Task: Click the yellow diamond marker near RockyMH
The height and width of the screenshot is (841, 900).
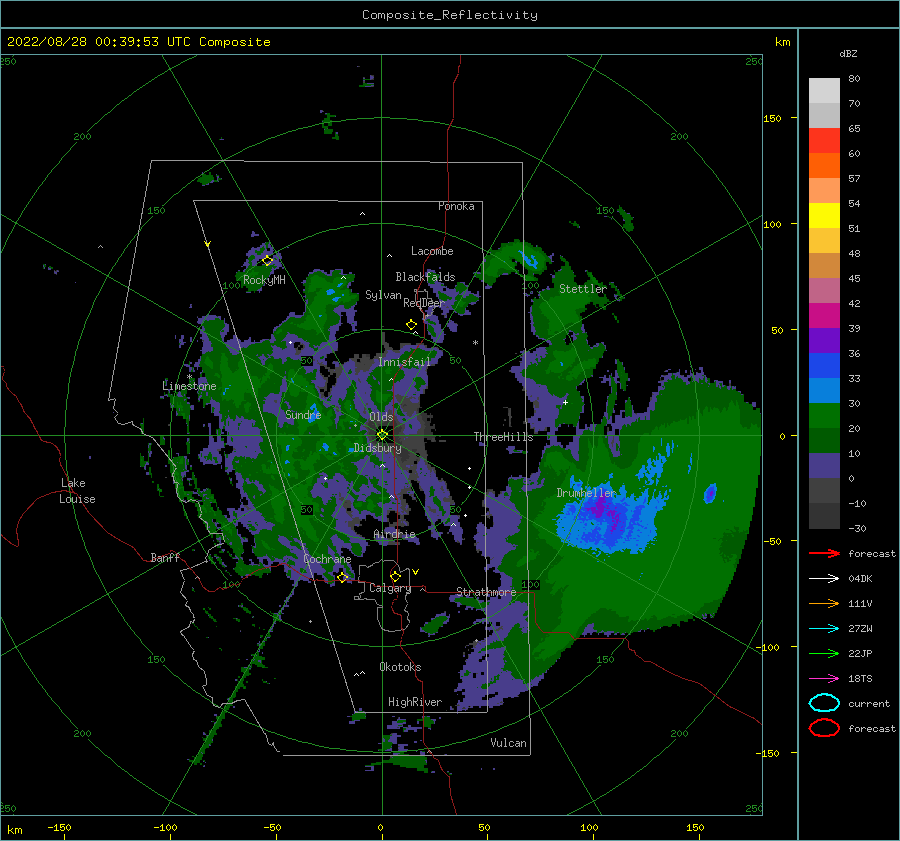Action: (267, 261)
